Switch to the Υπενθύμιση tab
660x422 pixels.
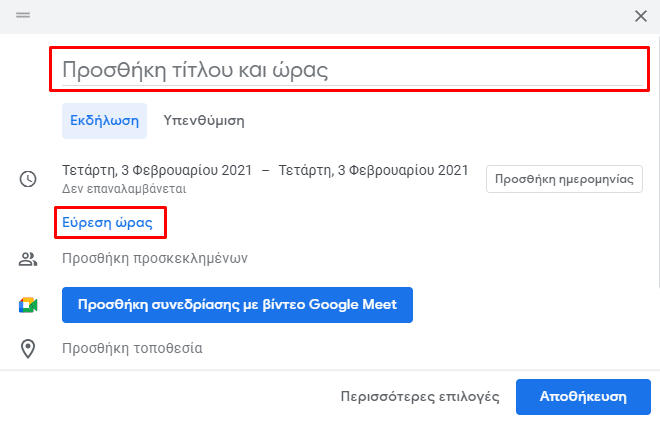204,121
